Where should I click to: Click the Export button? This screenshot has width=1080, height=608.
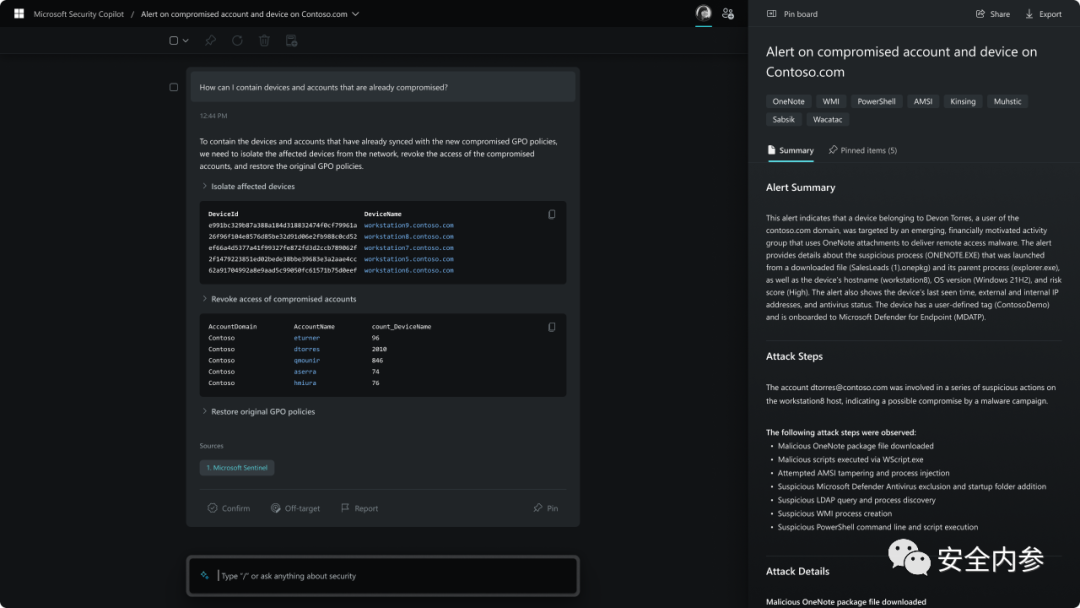tap(1043, 14)
